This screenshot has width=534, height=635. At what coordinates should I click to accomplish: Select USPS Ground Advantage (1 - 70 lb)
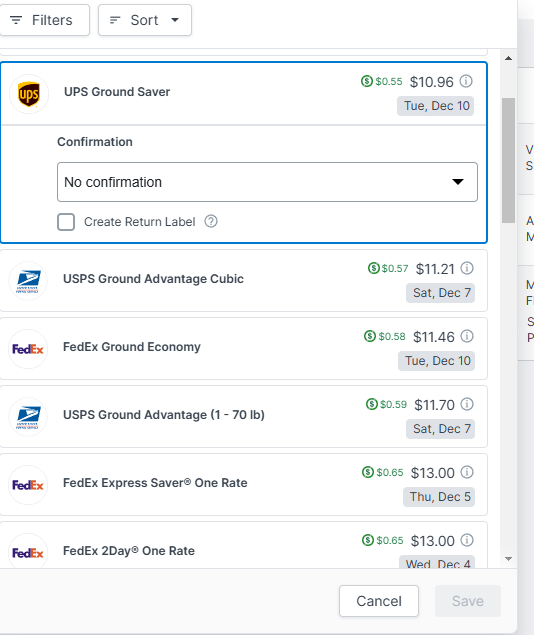coord(243,417)
